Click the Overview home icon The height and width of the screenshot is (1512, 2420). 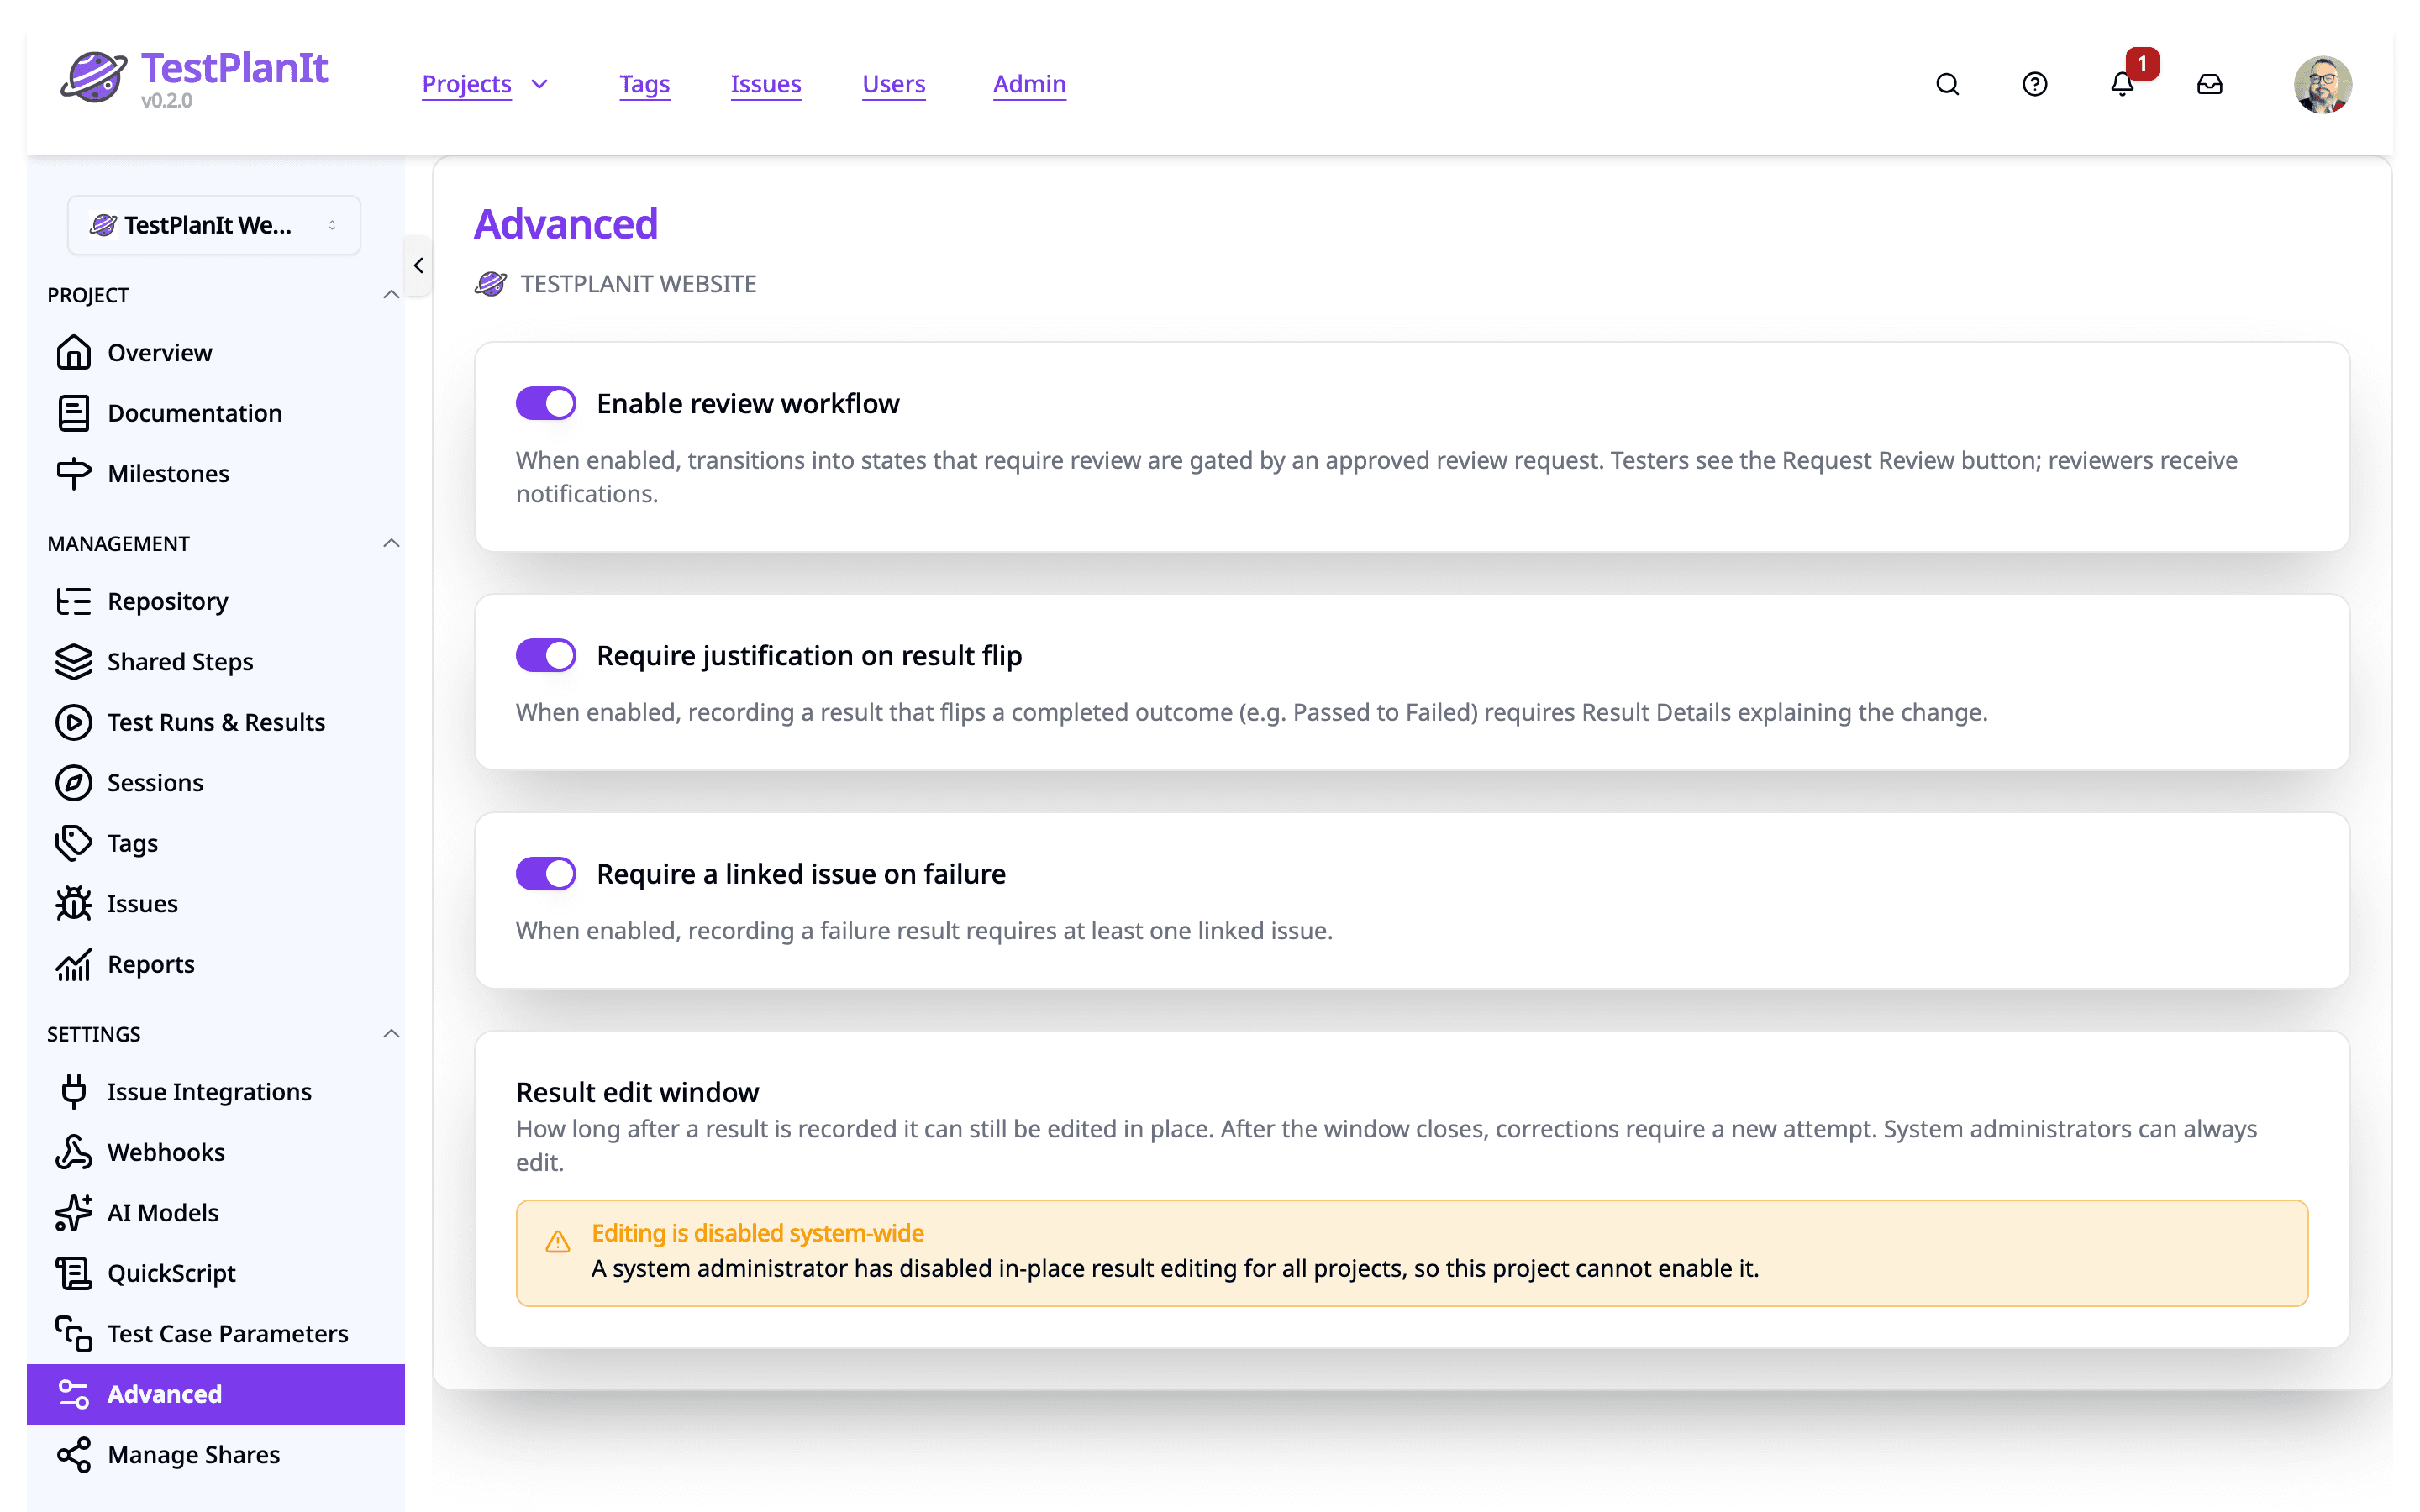point(74,352)
